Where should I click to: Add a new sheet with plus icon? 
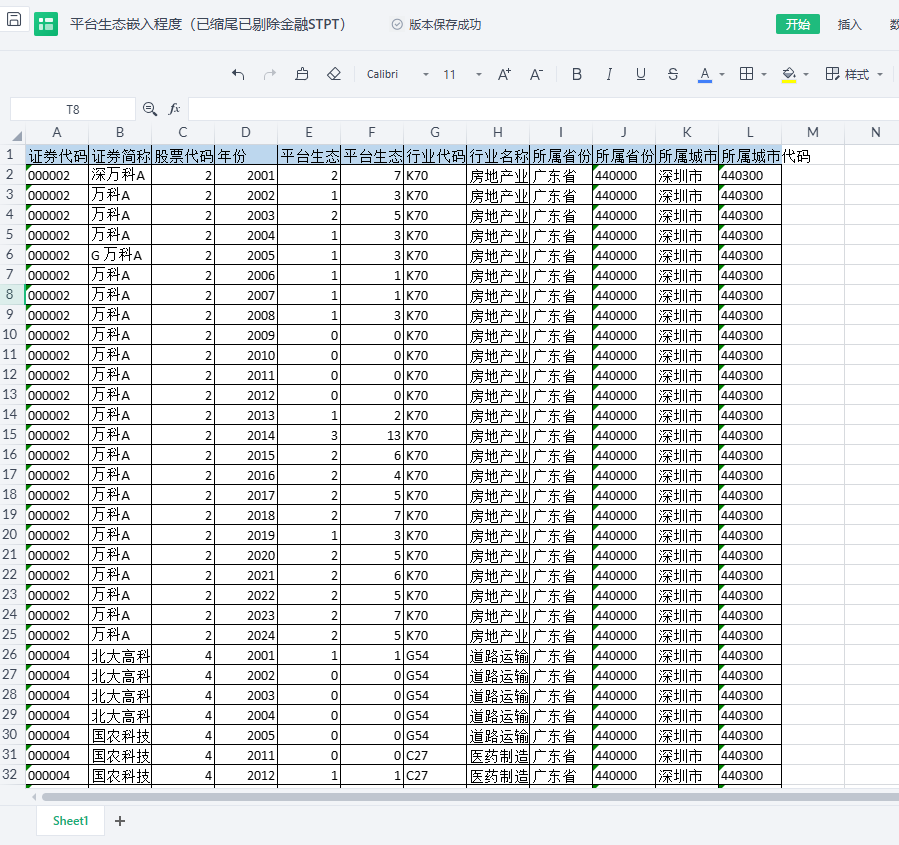[120, 821]
